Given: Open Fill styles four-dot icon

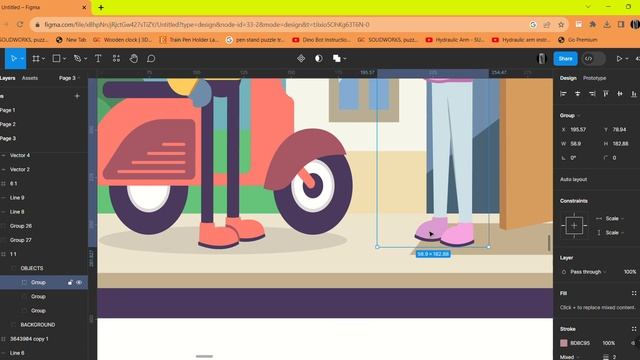Looking at the screenshot, I should [x=634, y=293].
